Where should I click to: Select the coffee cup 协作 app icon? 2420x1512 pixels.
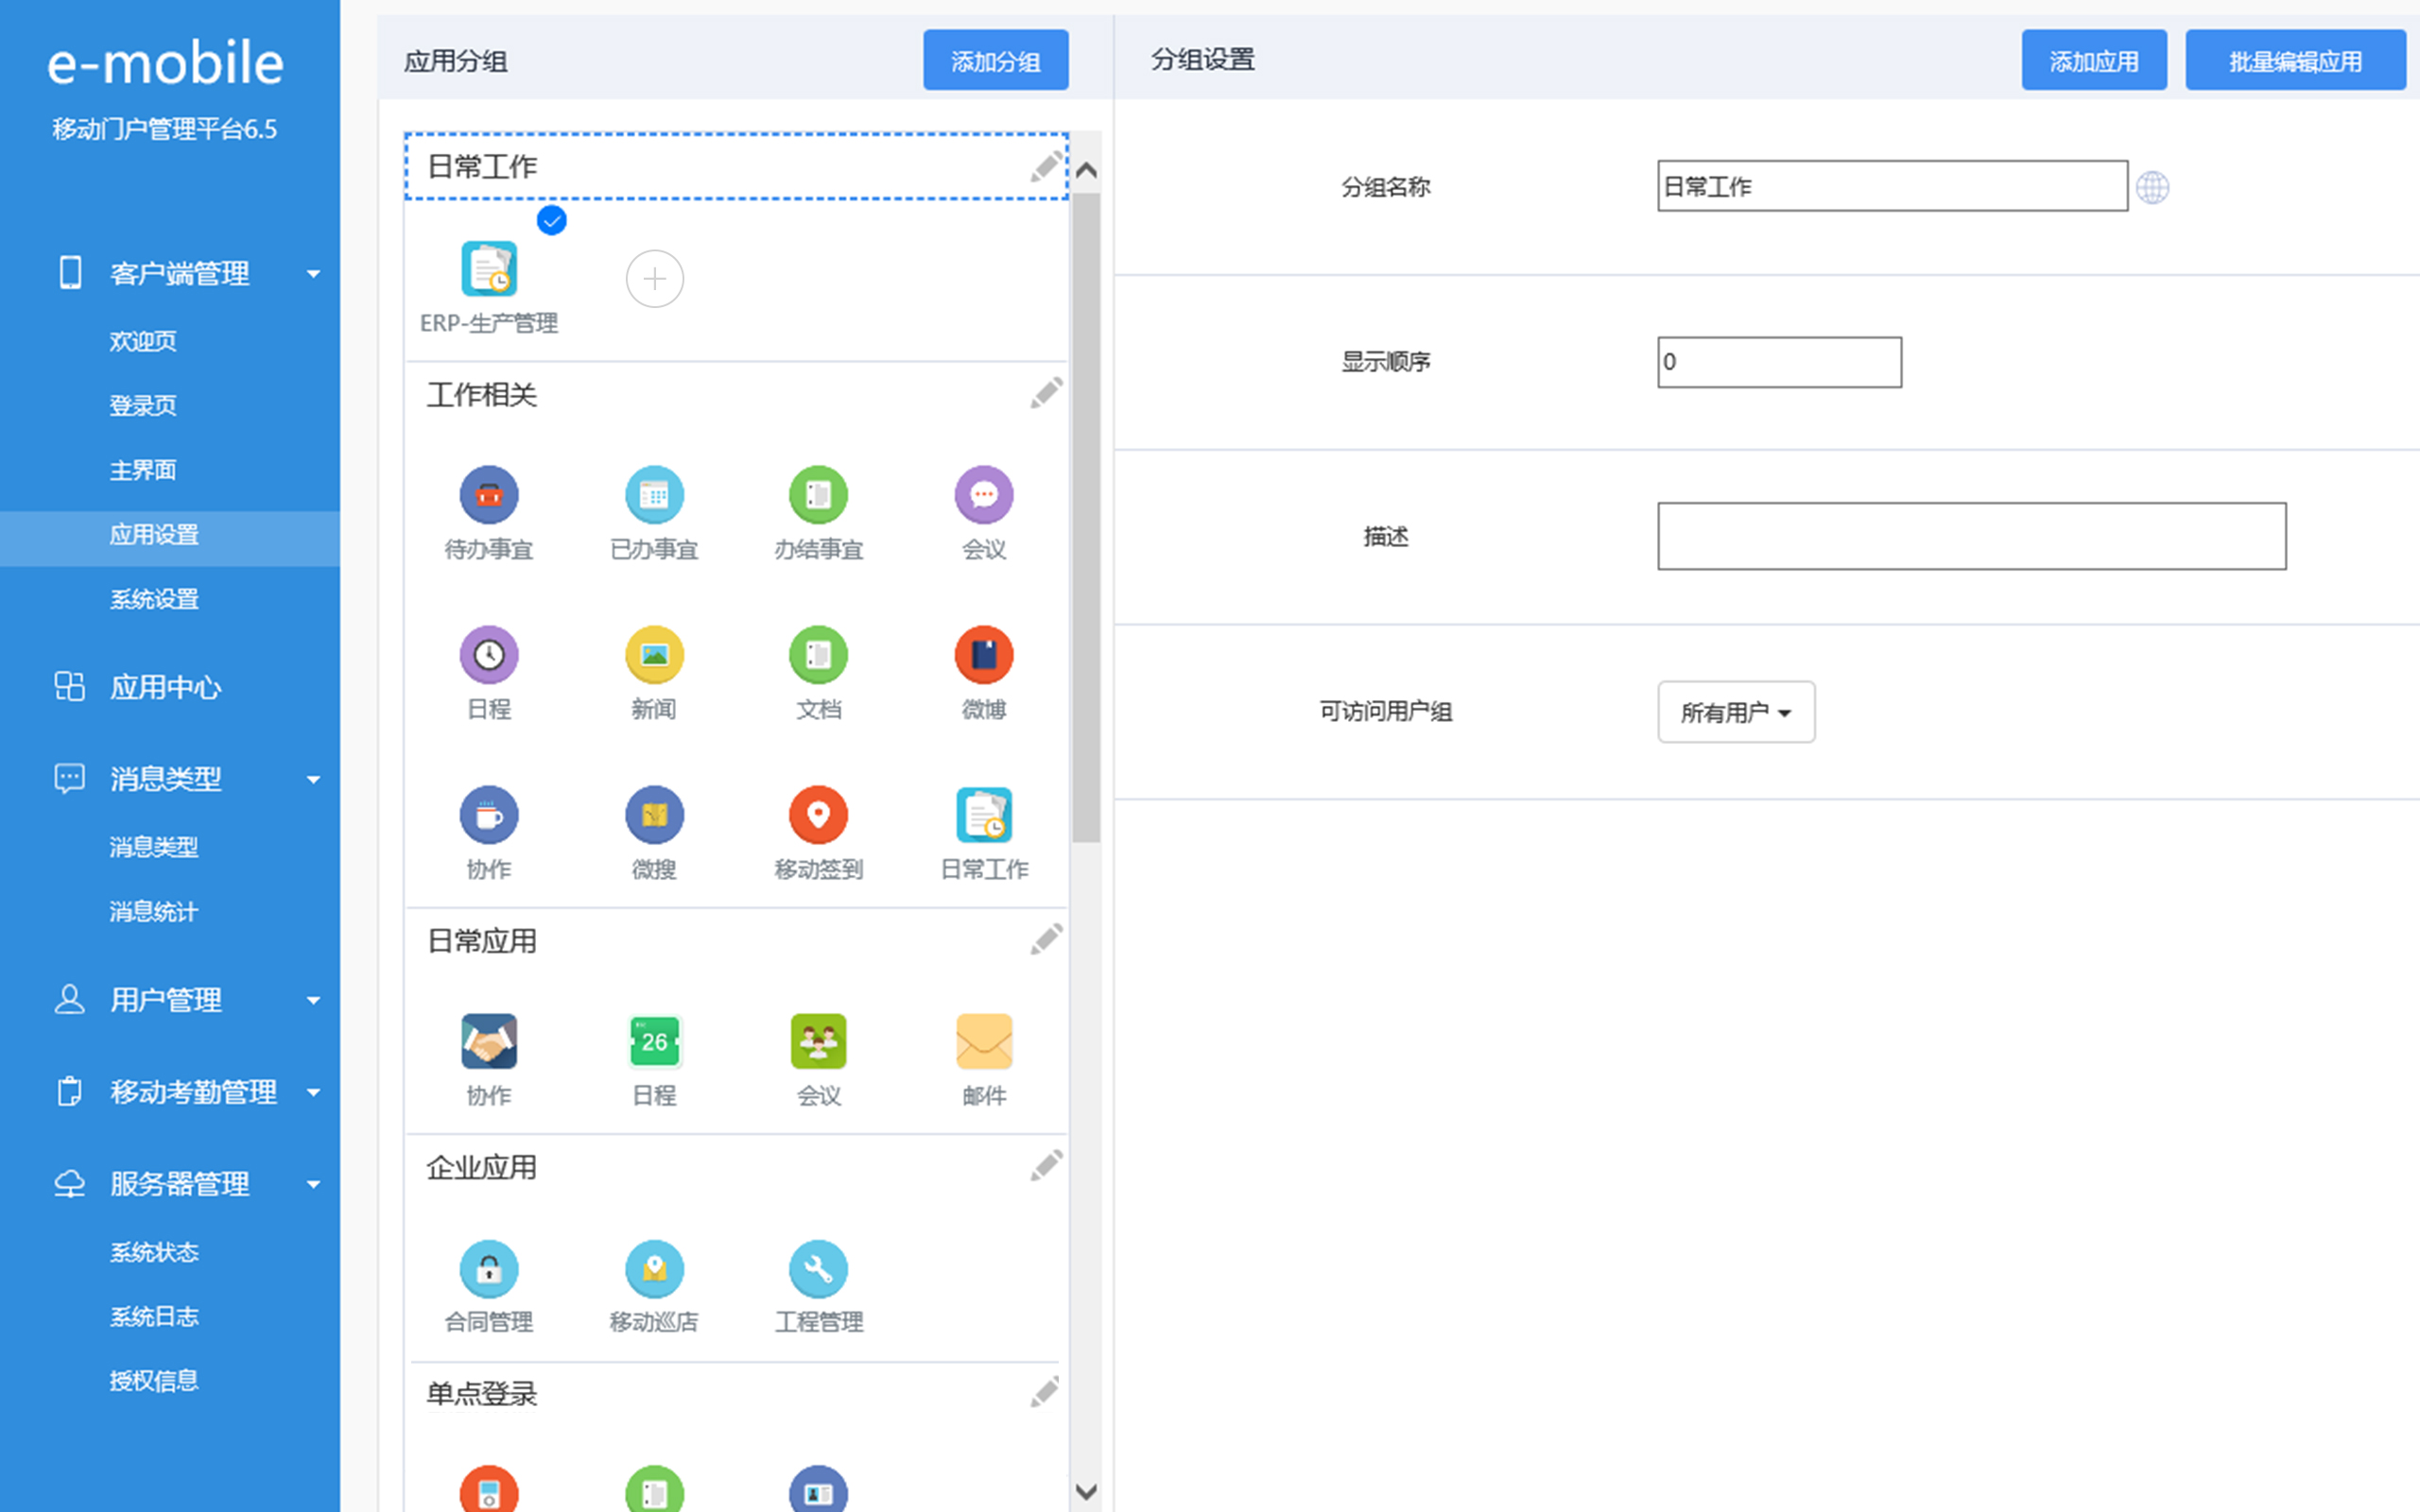click(x=489, y=815)
